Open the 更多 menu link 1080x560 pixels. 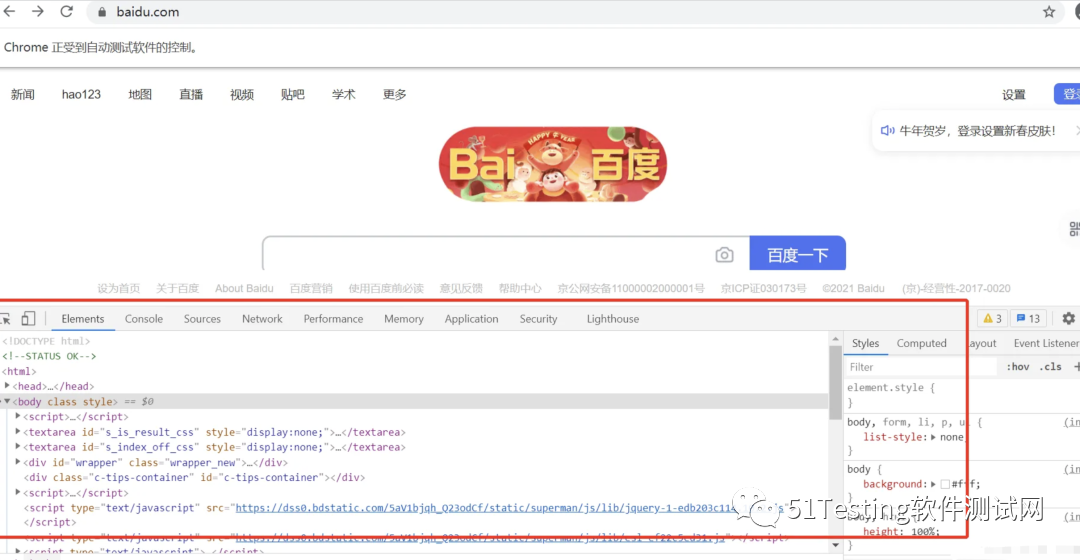[395, 94]
